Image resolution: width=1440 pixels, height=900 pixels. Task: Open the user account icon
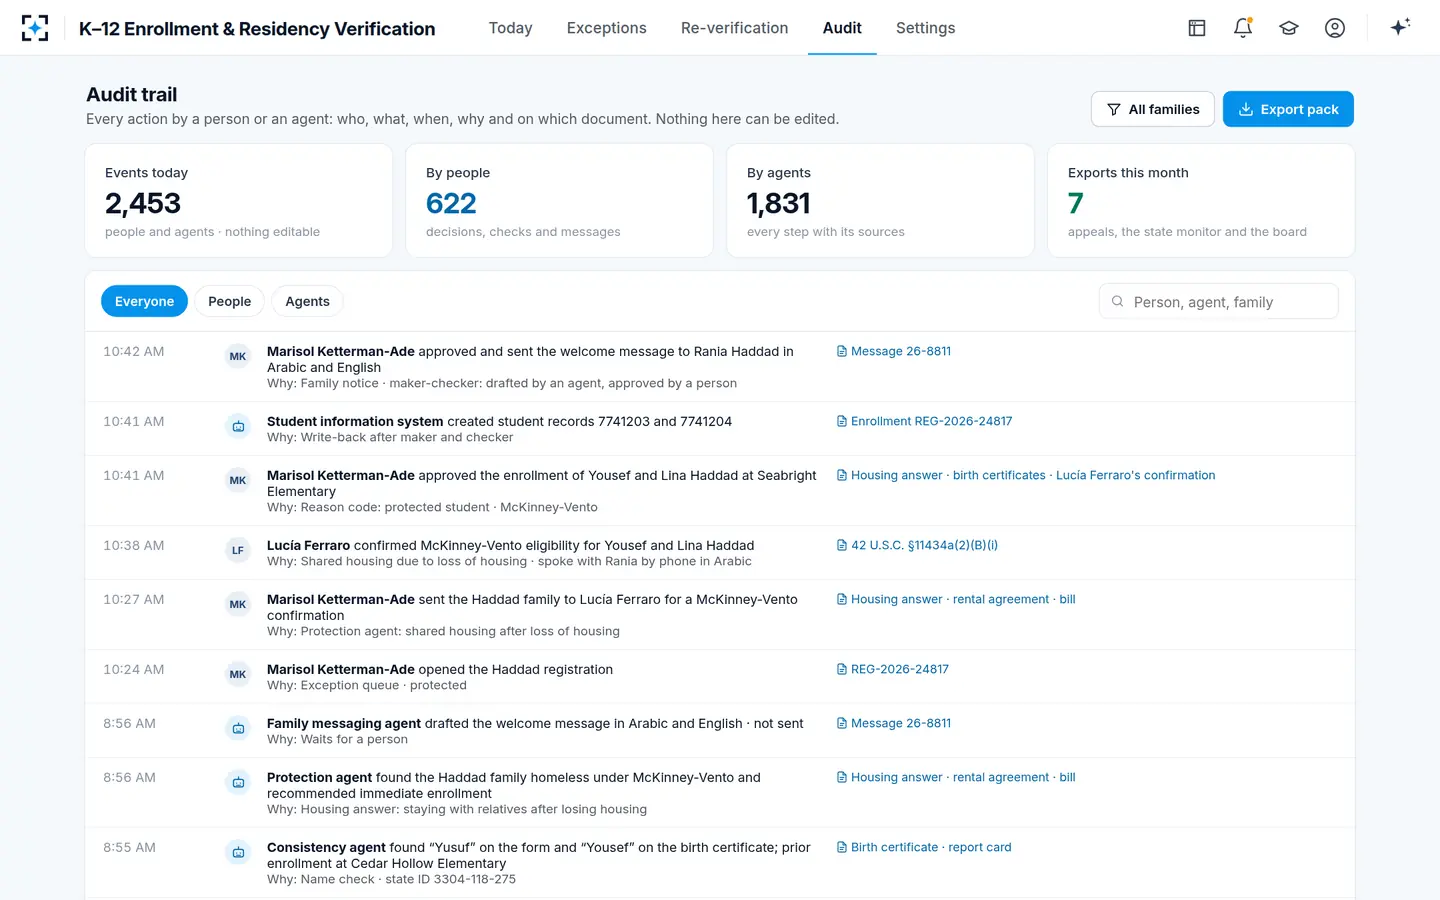point(1335,28)
